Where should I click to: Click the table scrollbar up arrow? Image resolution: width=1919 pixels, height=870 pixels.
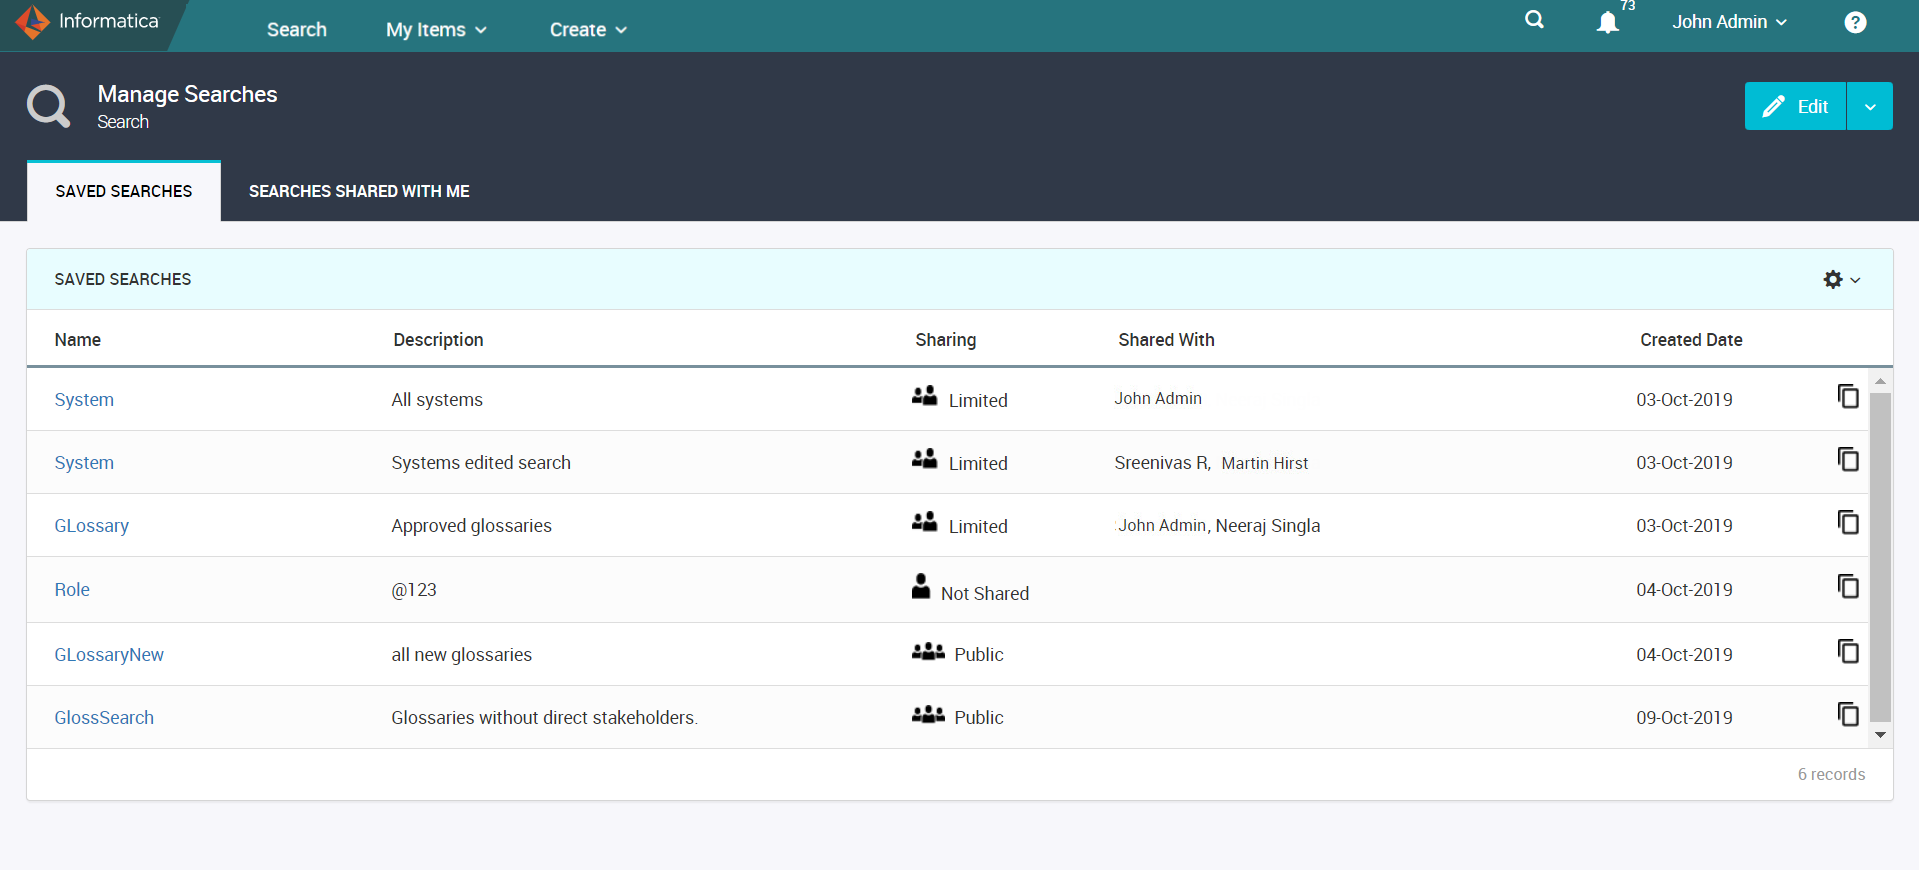(x=1880, y=381)
